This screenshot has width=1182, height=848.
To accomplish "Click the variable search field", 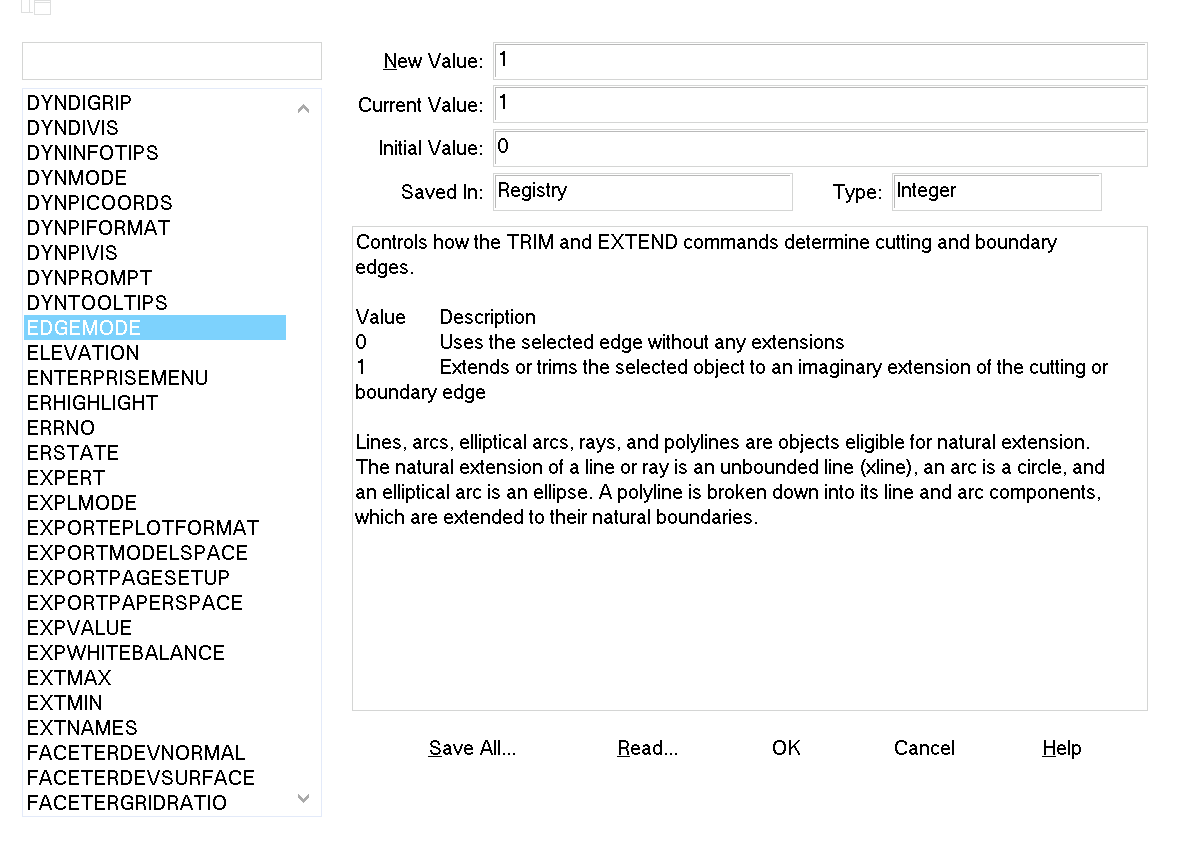I will pyautogui.click(x=172, y=61).
